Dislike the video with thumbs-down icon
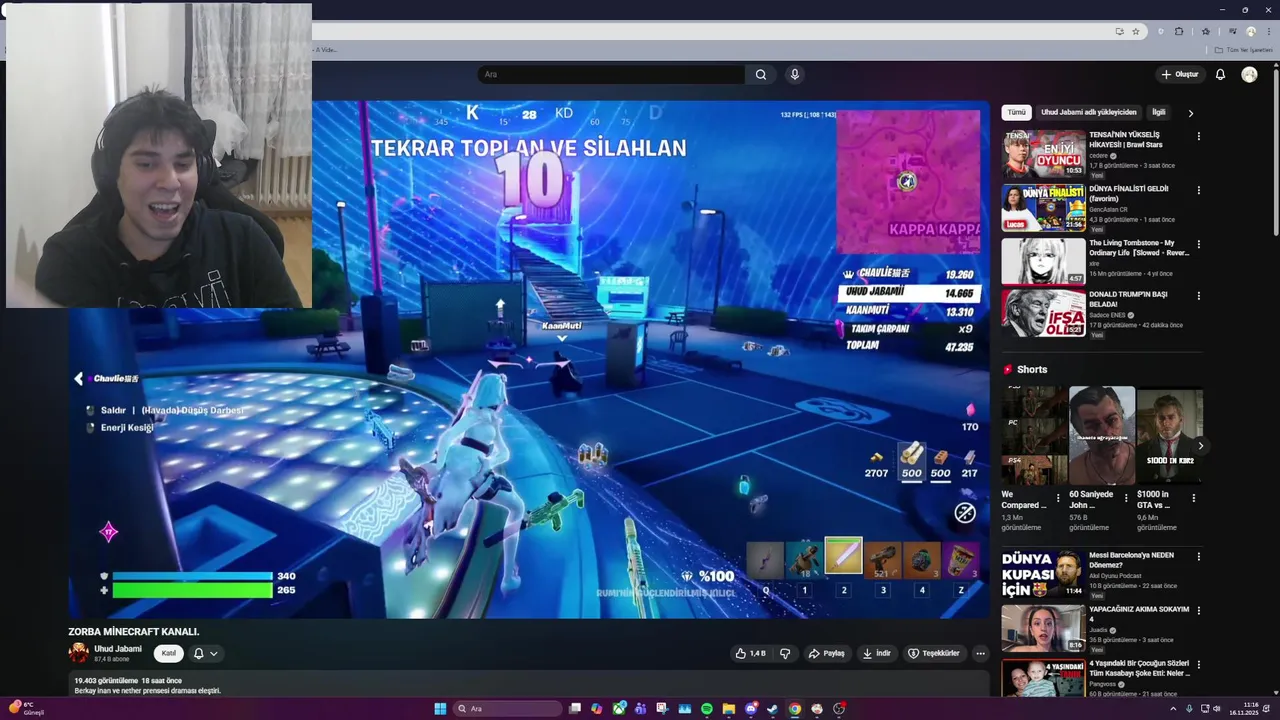This screenshot has width=1280, height=720. 785,653
